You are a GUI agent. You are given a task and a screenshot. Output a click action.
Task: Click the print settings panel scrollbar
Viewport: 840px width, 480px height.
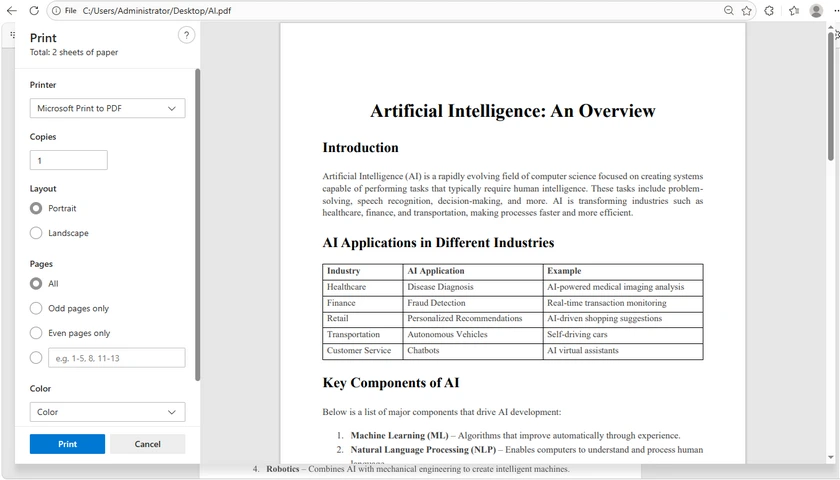(x=197, y=225)
